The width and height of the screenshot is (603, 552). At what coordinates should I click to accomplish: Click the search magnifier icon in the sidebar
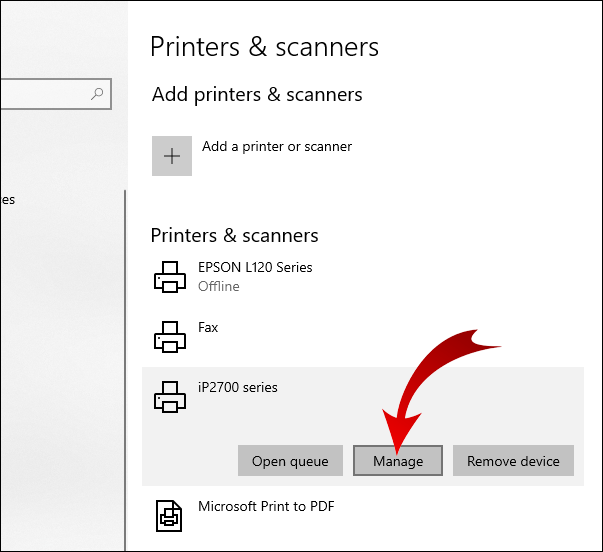pyautogui.click(x=97, y=93)
